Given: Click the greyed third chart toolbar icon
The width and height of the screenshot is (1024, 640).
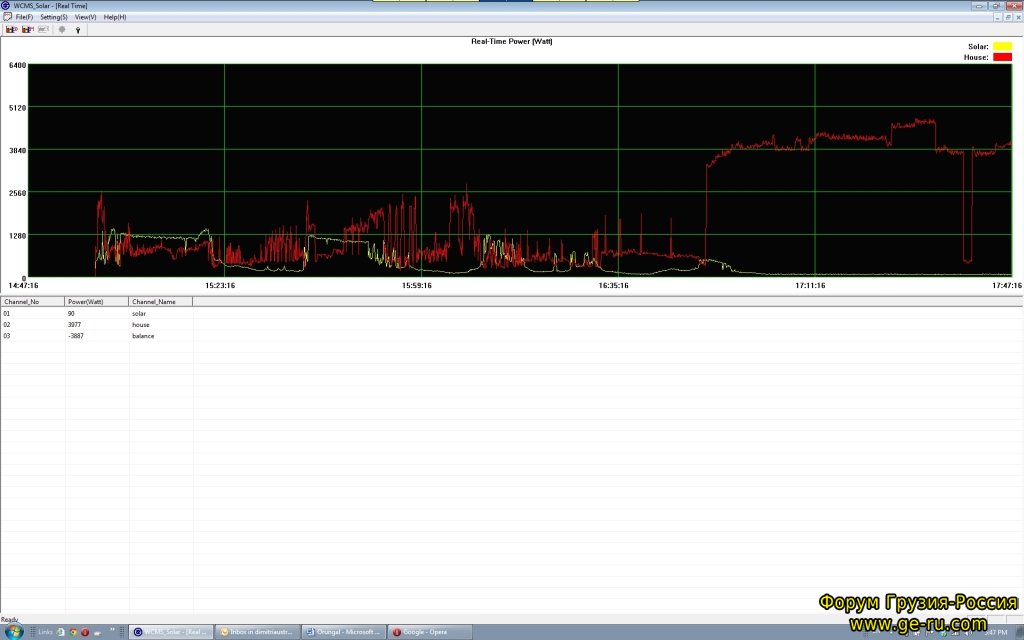Looking at the screenshot, I should coord(43,29).
